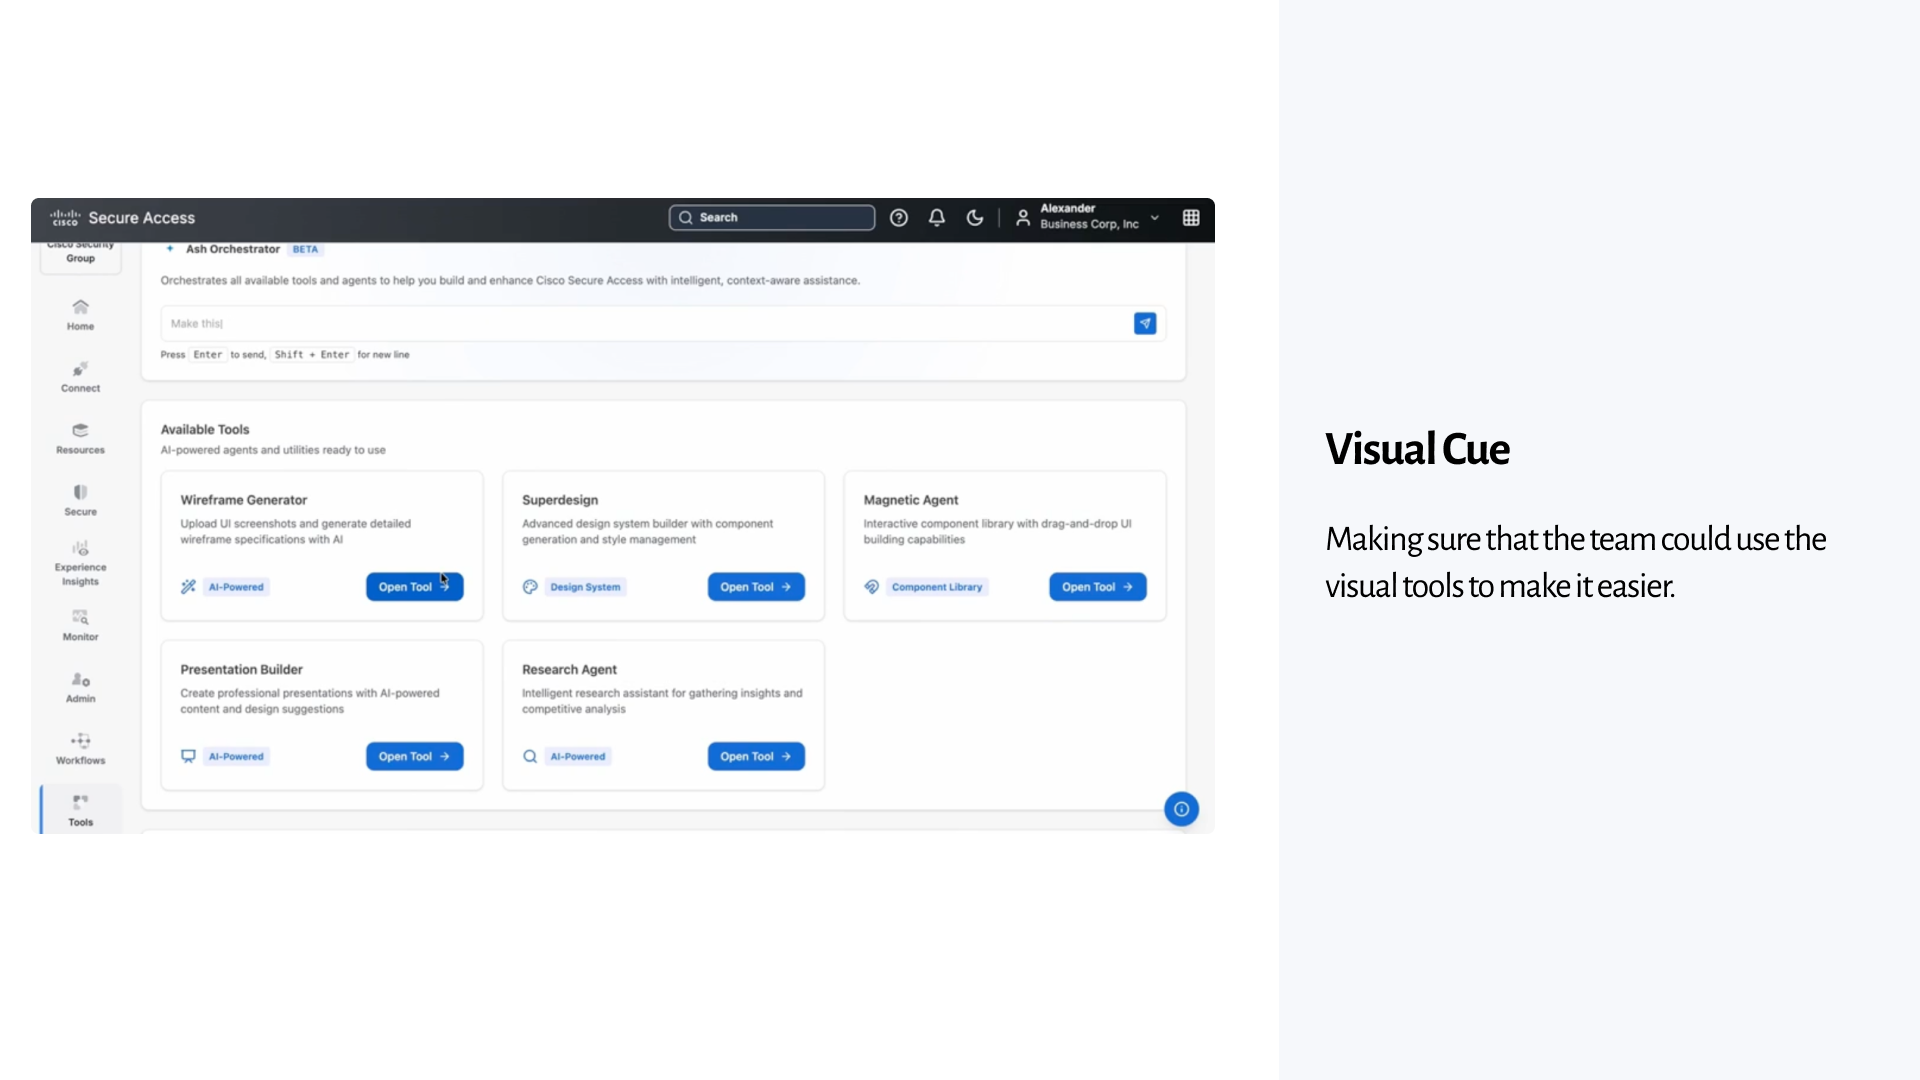Go to Home in sidebar

[80, 314]
